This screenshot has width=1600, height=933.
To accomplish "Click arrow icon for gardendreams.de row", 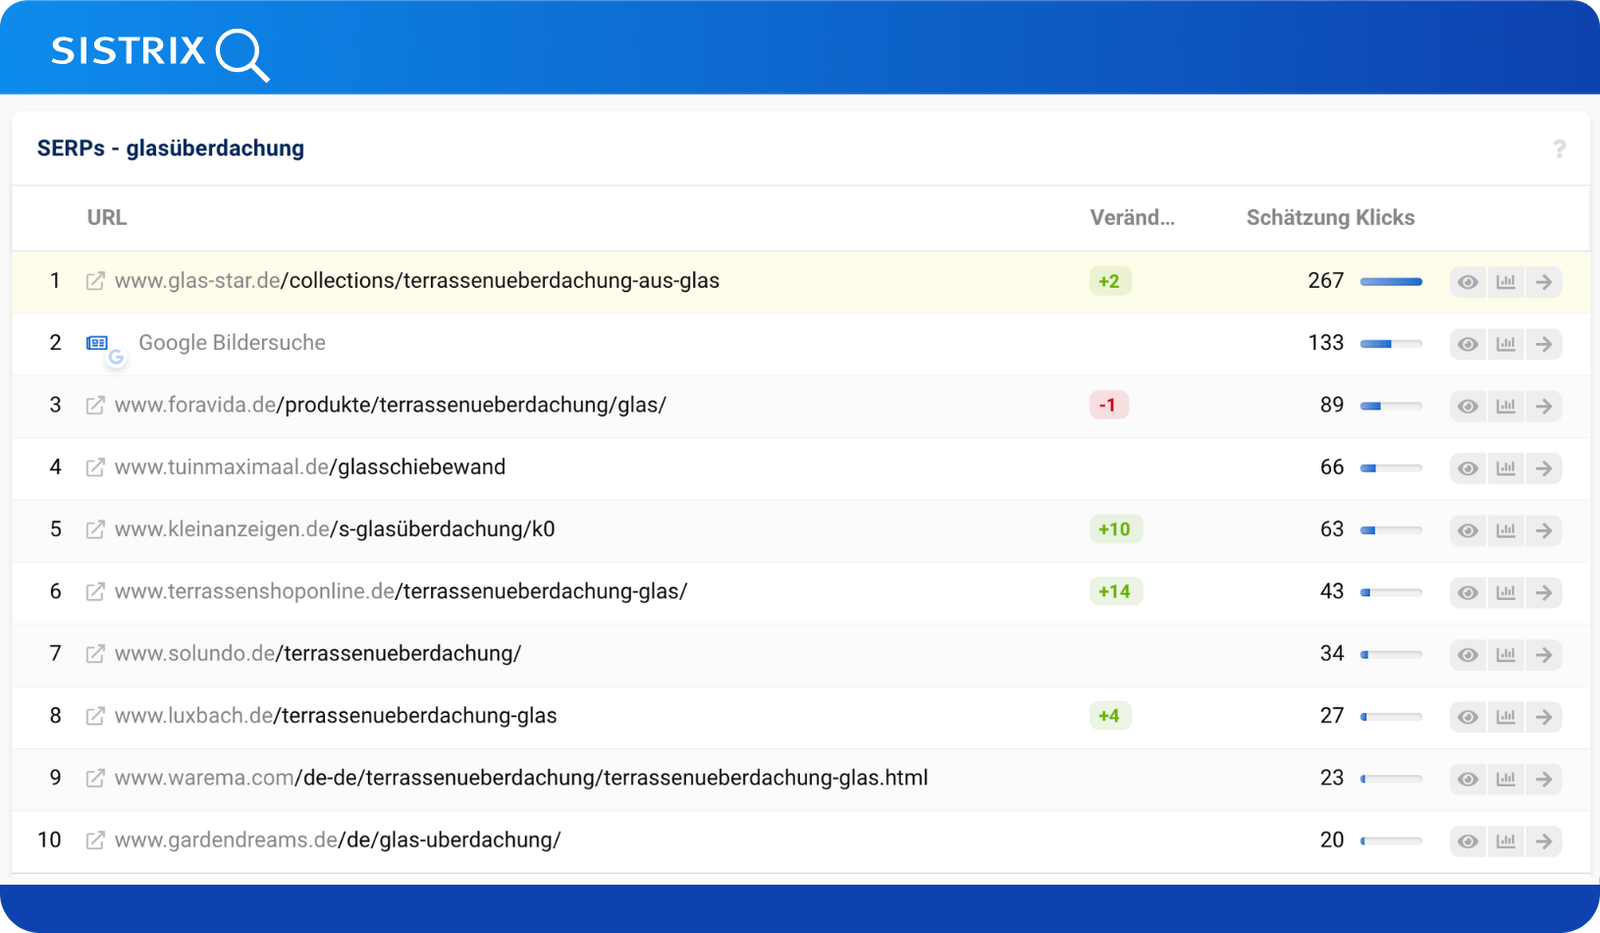I will click(x=1544, y=841).
